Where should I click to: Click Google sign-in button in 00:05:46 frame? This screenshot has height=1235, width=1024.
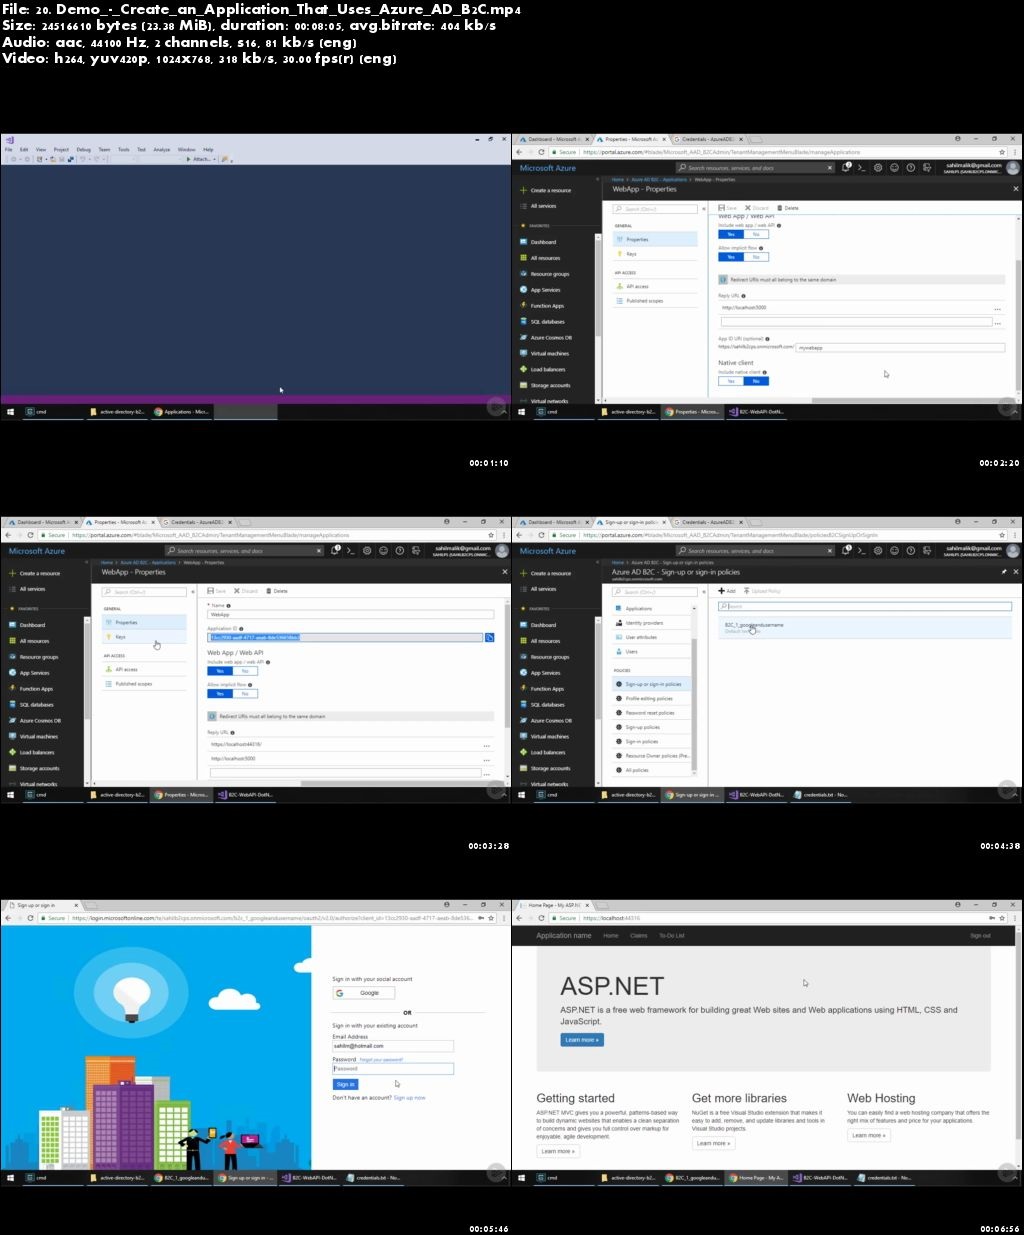click(x=363, y=993)
